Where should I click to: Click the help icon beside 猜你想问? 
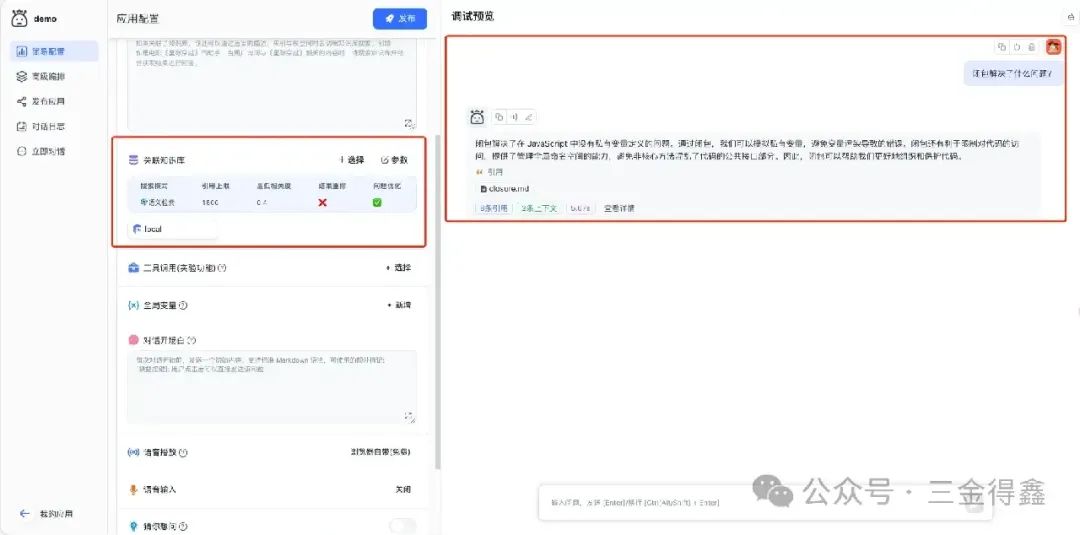coord(183,527)
